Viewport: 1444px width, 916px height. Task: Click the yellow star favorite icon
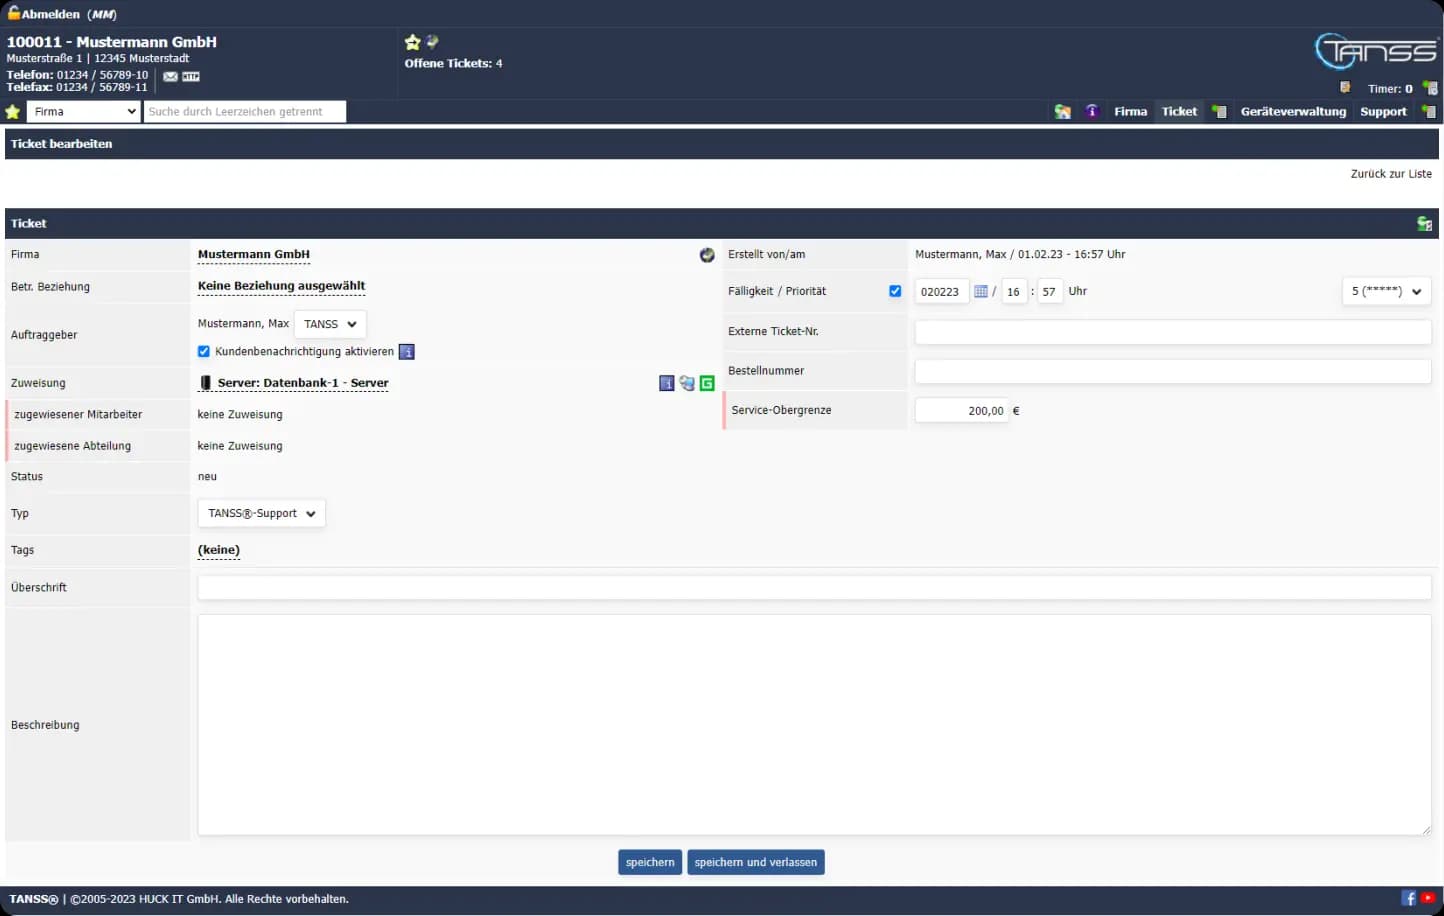412,42
